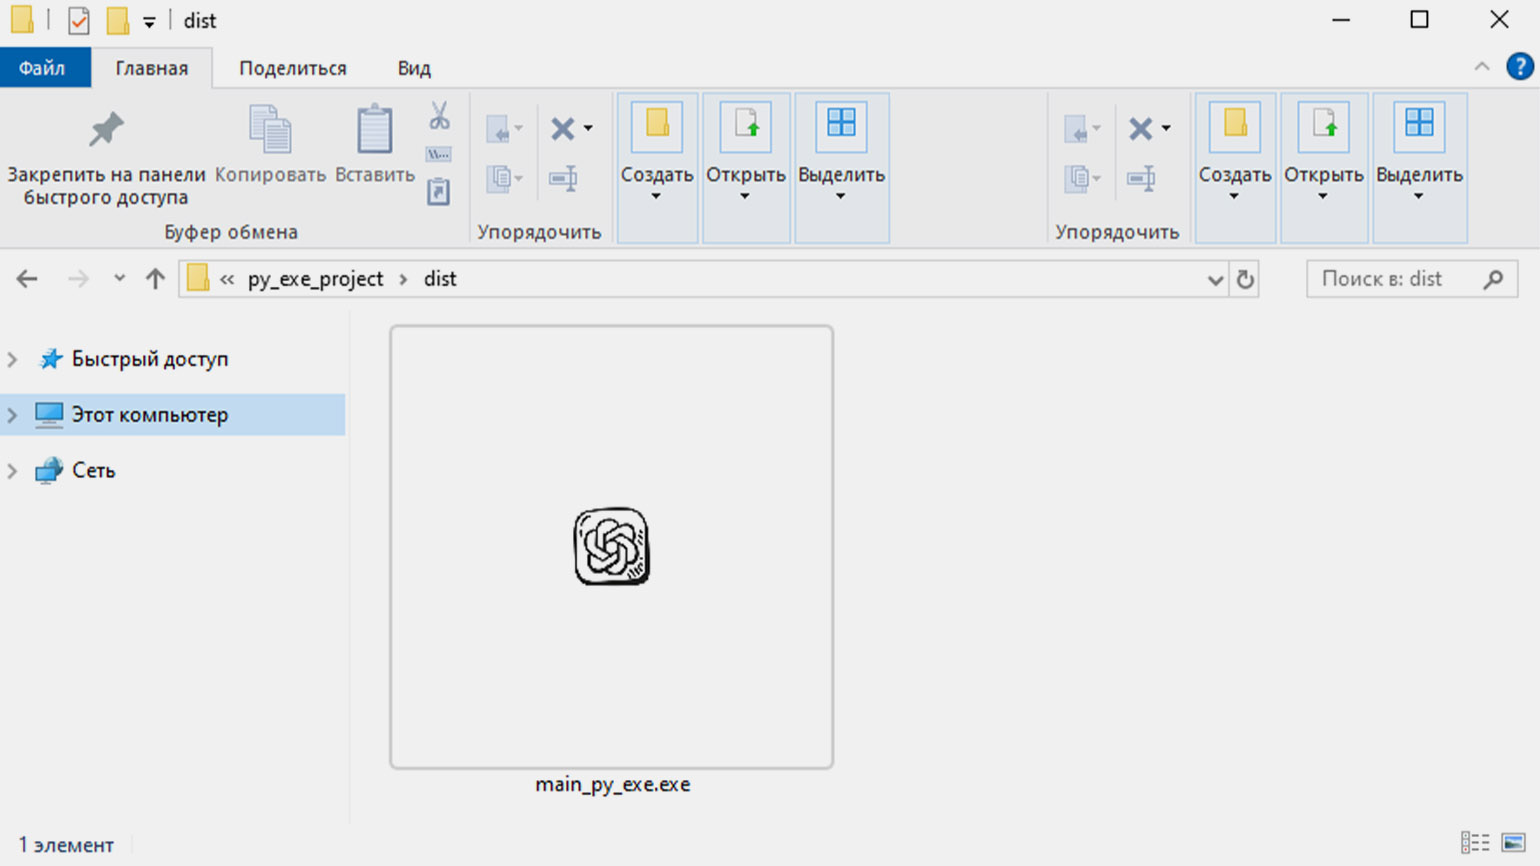Click the Быстрый доступ star icon
The width and height of the screenshot is (1540, 866).
pos(50,359)
